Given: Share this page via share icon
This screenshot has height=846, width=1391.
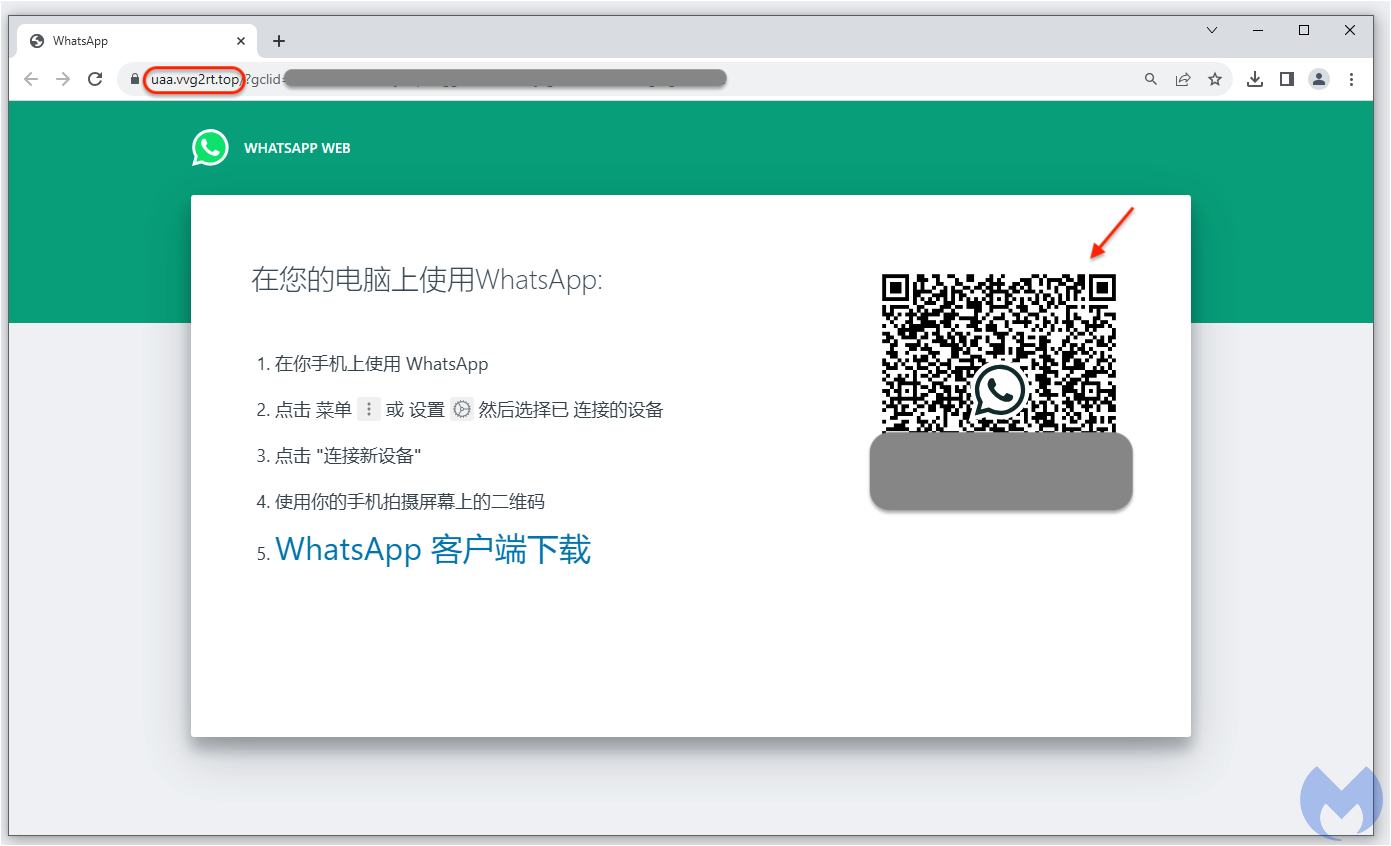Looking at the screenshot, I should tap(1183, 79).
